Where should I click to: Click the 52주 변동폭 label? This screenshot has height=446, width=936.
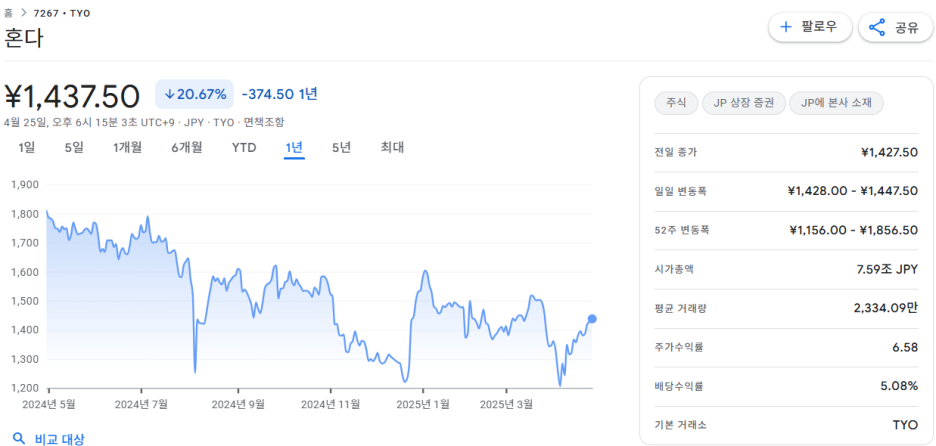tap(682, 230)
